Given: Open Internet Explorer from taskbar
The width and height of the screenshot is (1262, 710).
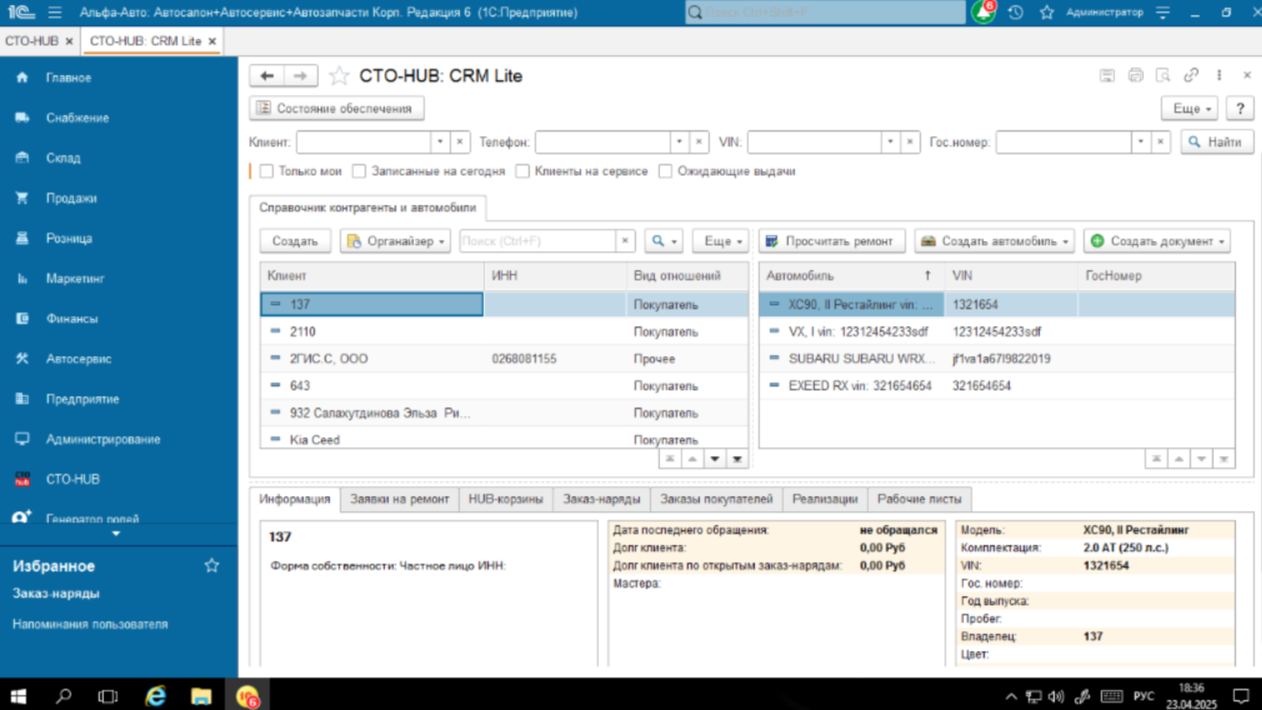Looking at the screenshot, I should click(155, 695).
